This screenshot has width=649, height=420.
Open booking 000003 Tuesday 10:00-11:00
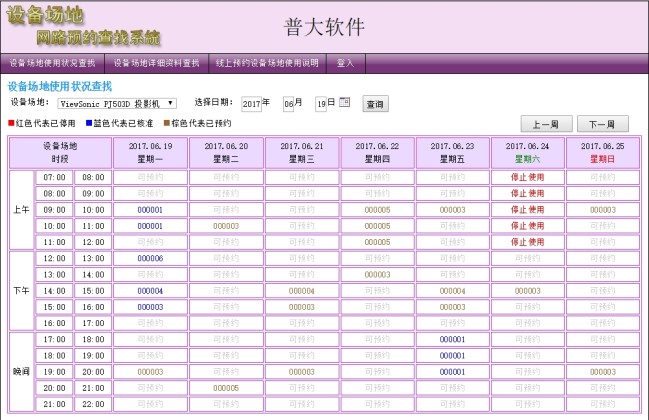(226, 226)
